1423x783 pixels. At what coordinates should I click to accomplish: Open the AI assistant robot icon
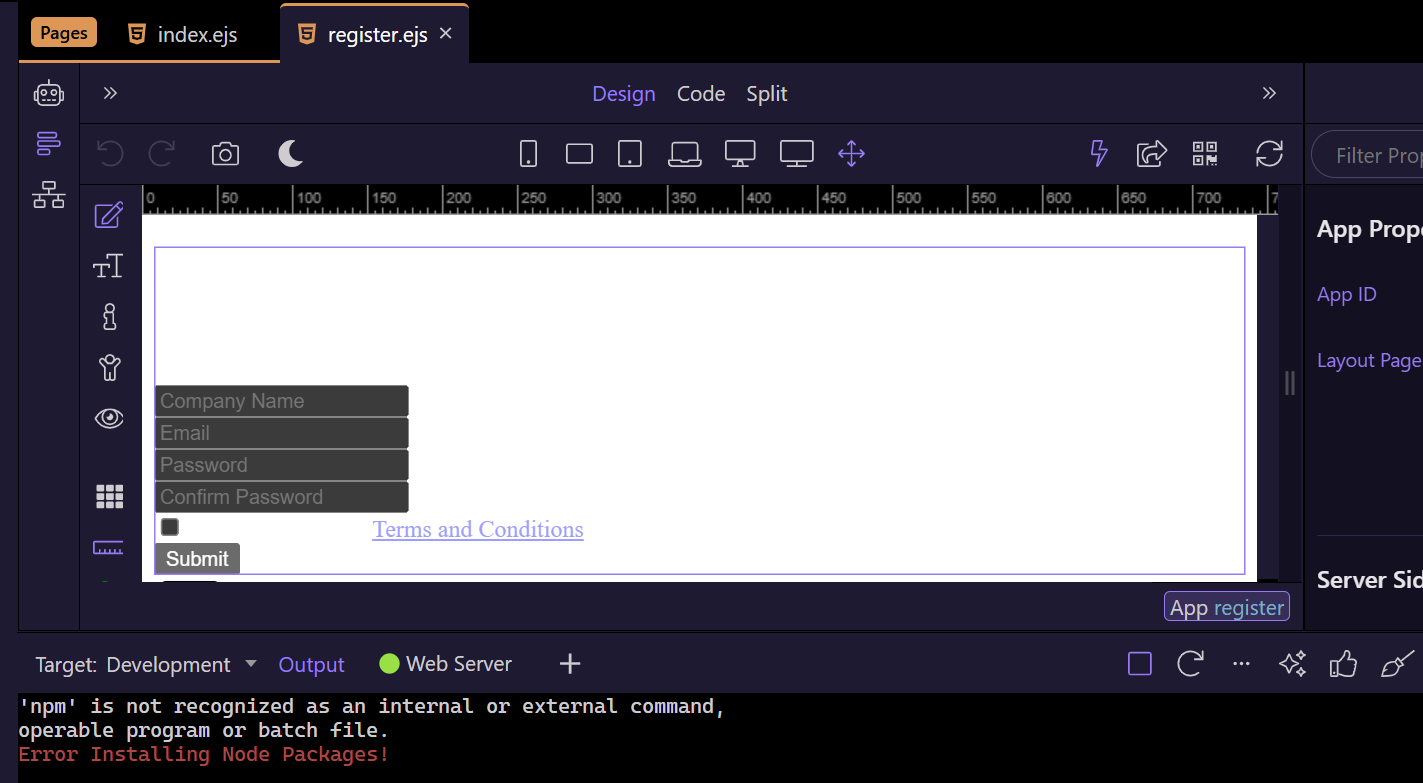49,94
